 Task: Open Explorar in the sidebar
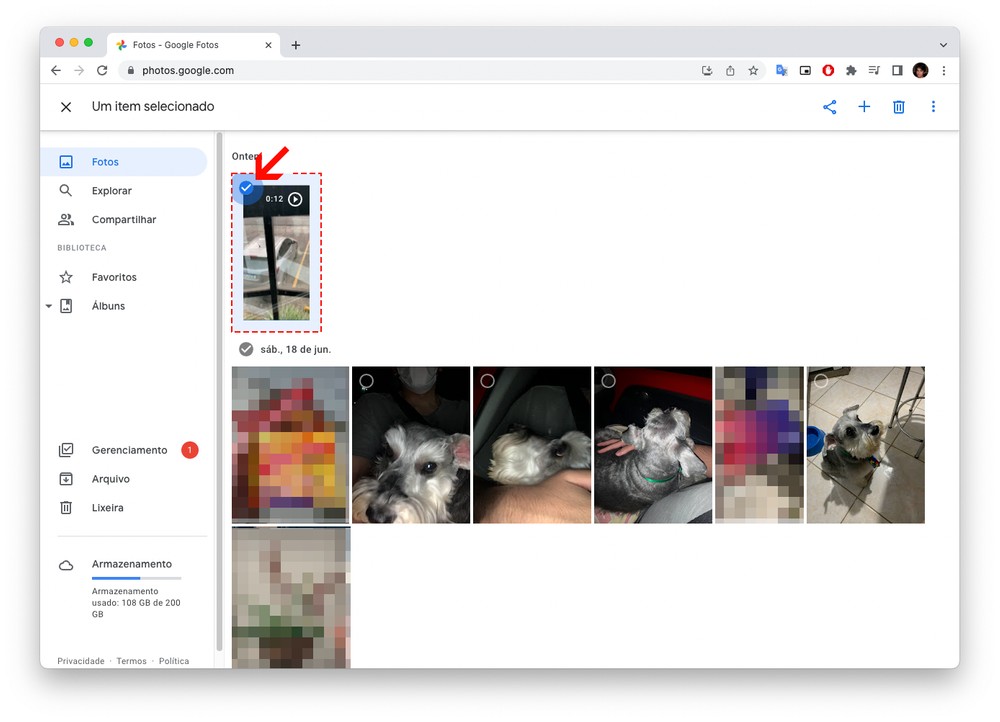pyautogui.click(x=111, y=191)
